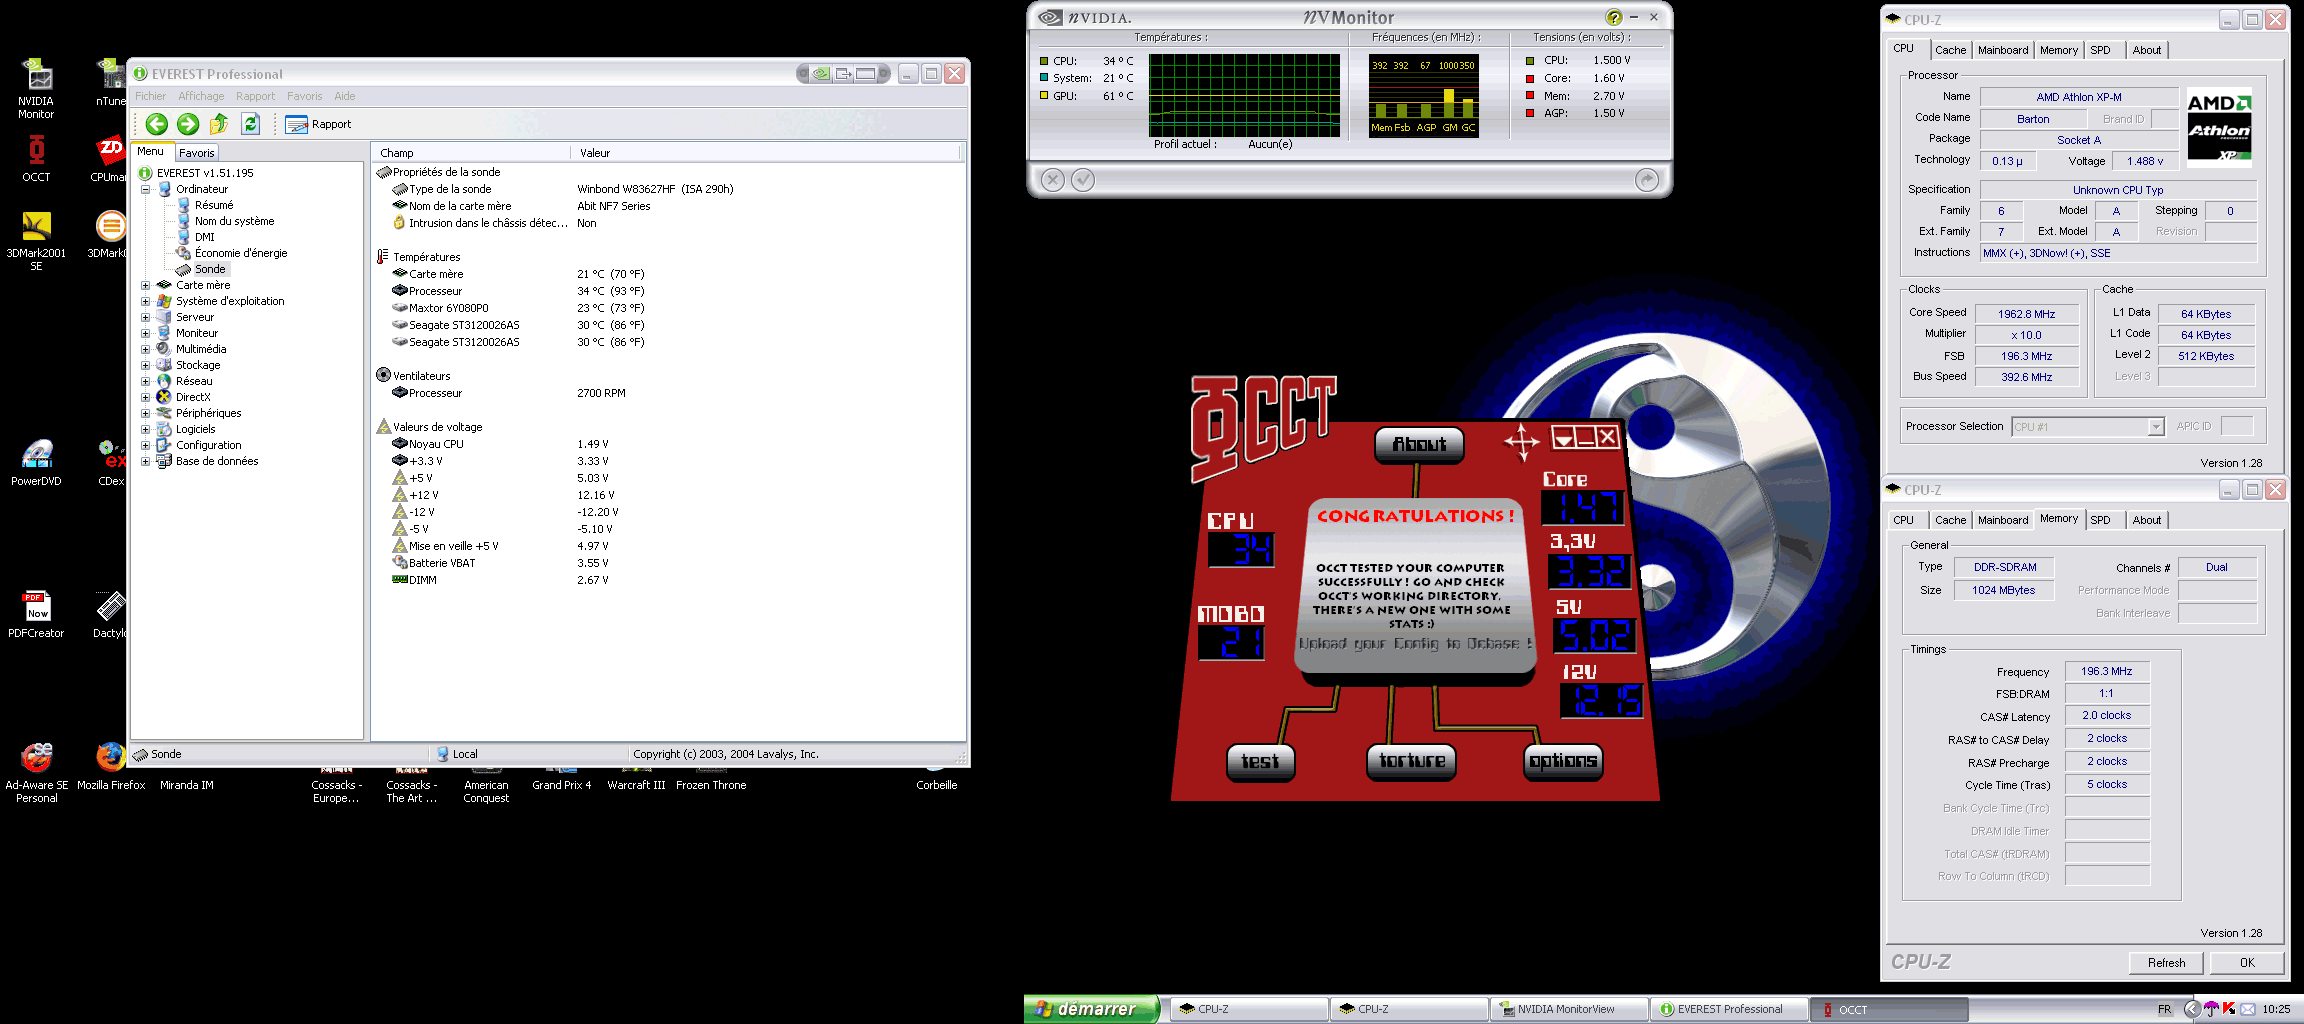Image resolution: width=2304 pixels, height=1024 pixels.
Task: Select Économie d'énergie in the EVEREST tree
Action: (241, 253)
